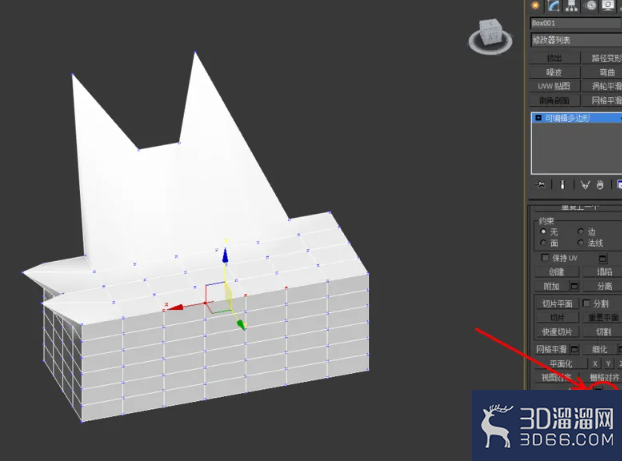
Task: Click the upper-panel 网格平滑 modifier button
Action: (x=602, y=100)
